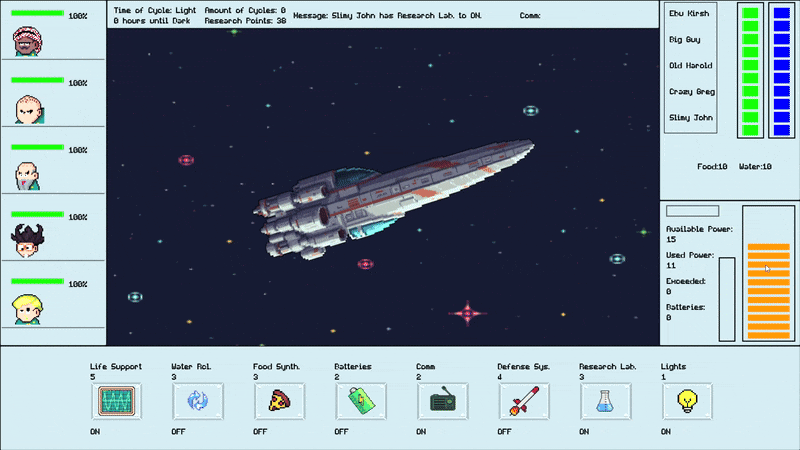Select the top crew portrait with headscarf

(x=28, y=42)
